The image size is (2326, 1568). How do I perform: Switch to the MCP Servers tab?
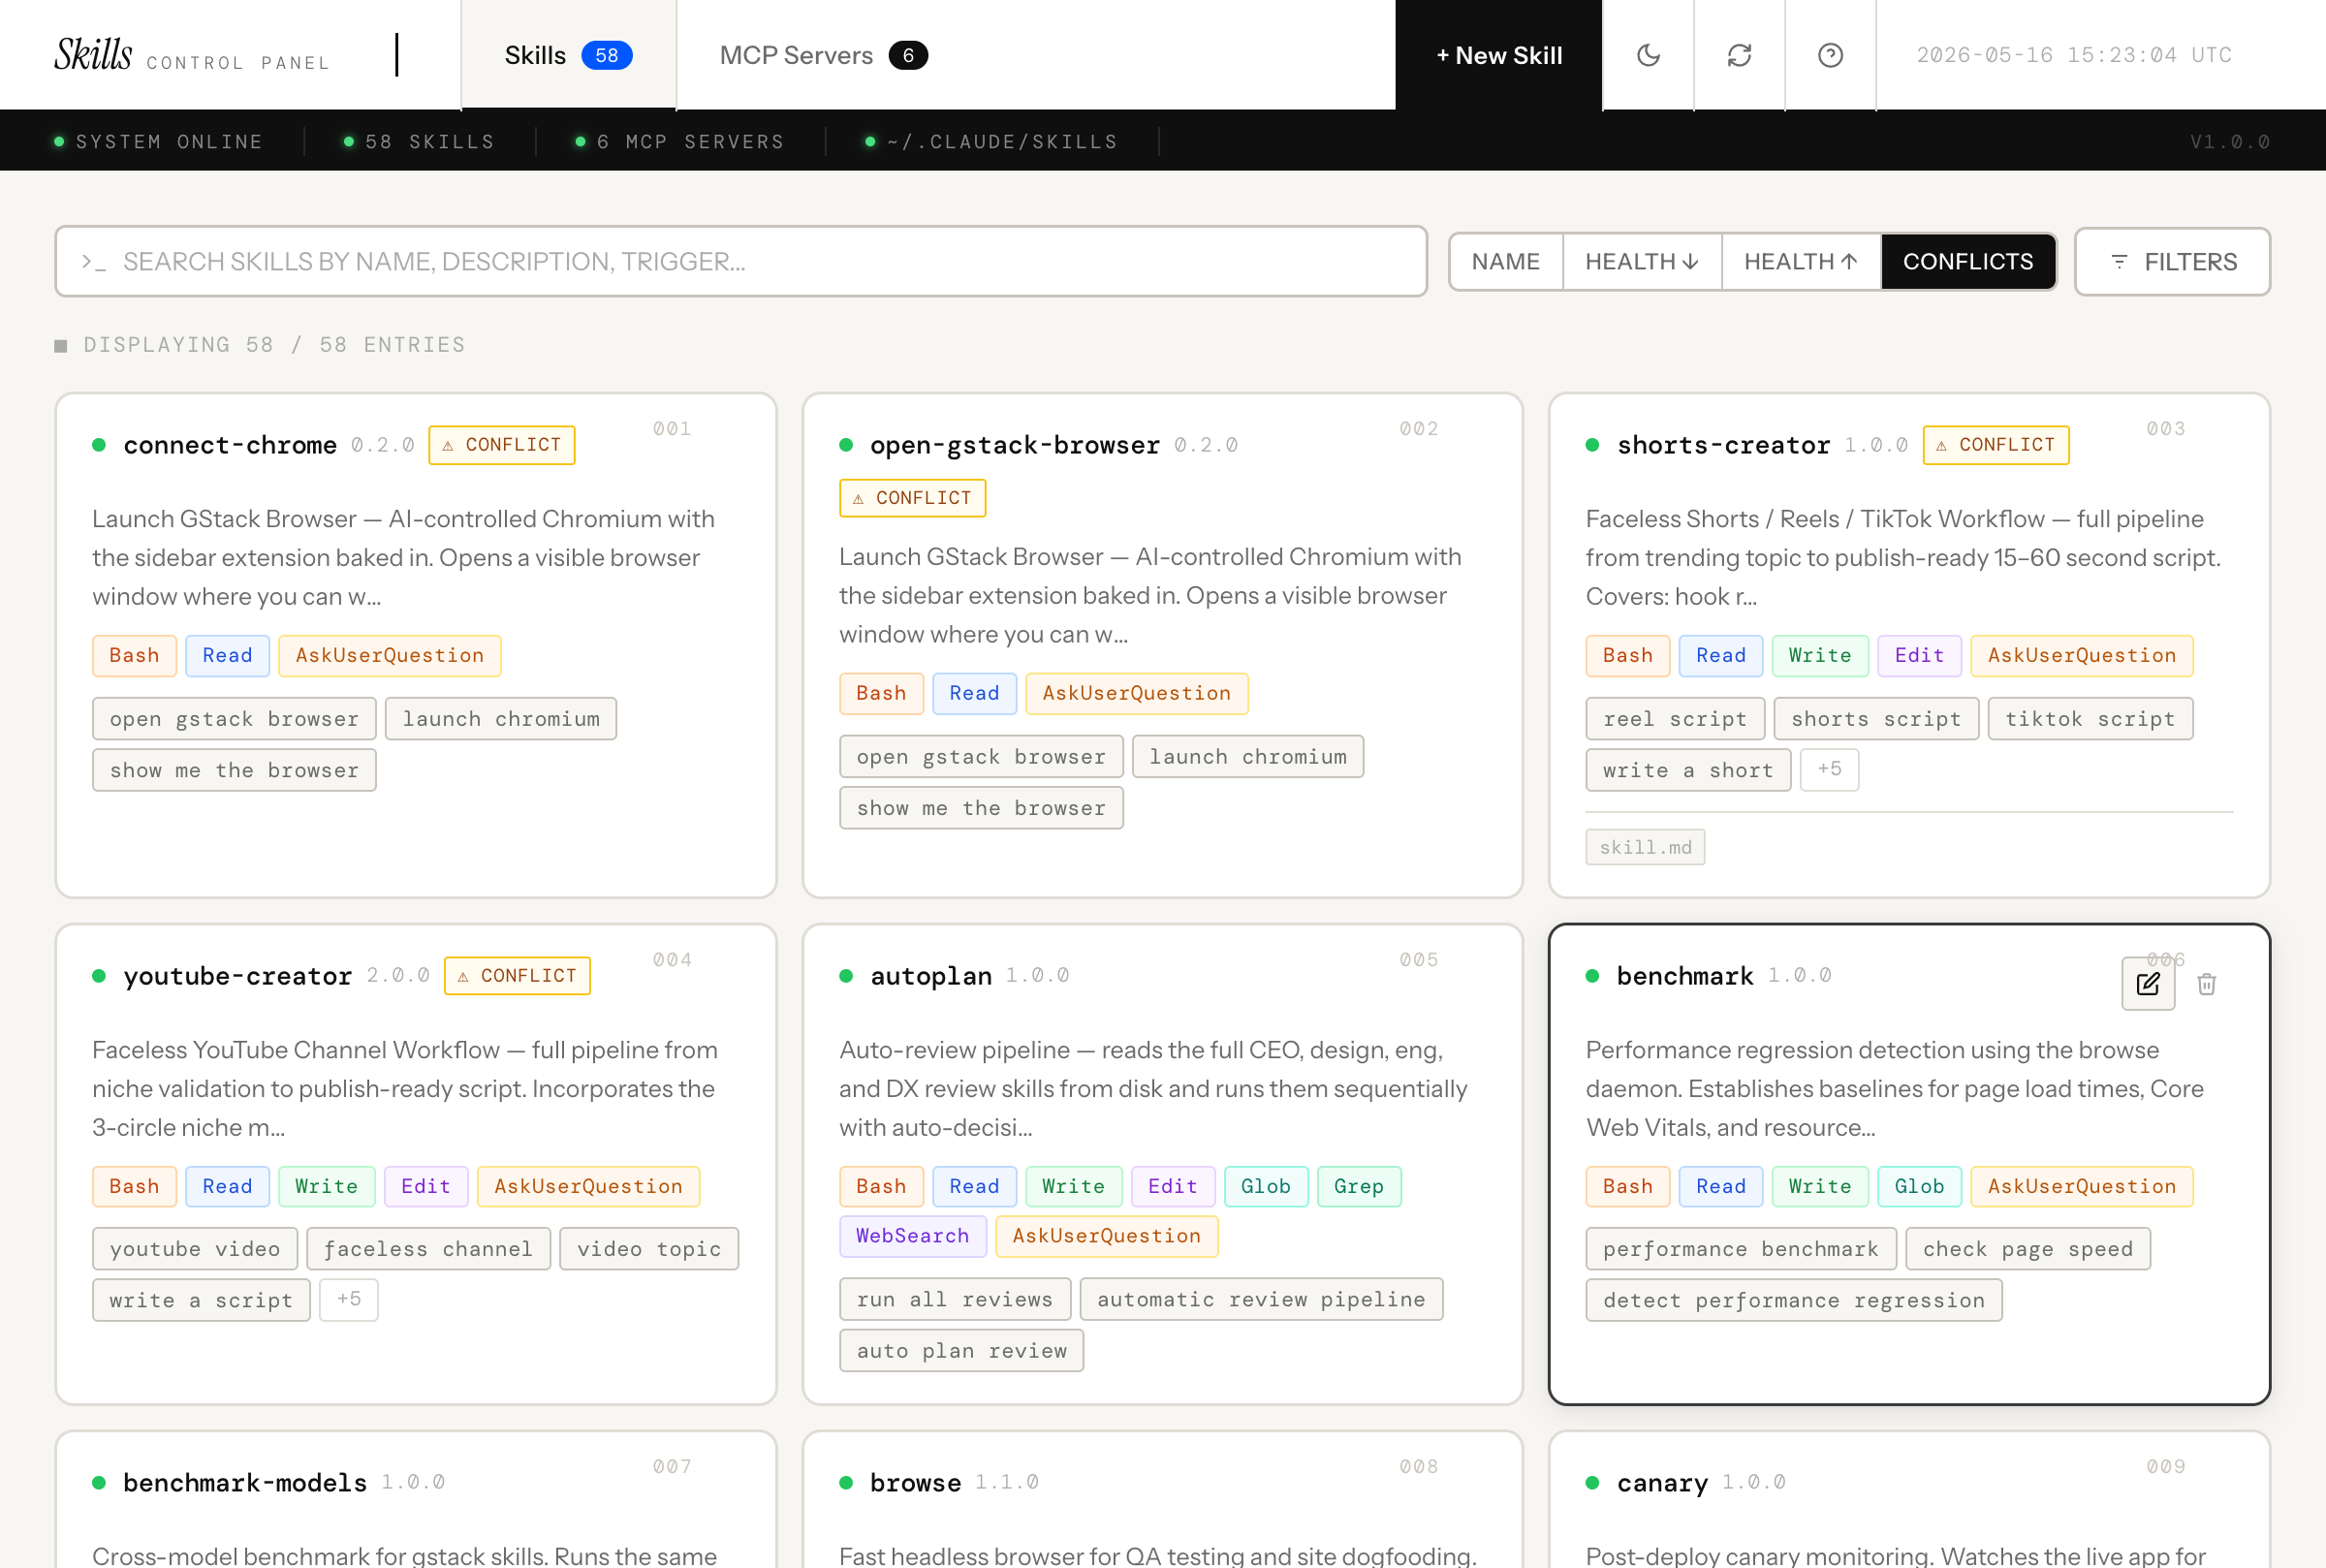pyautogui.click(x=823, y=55)
